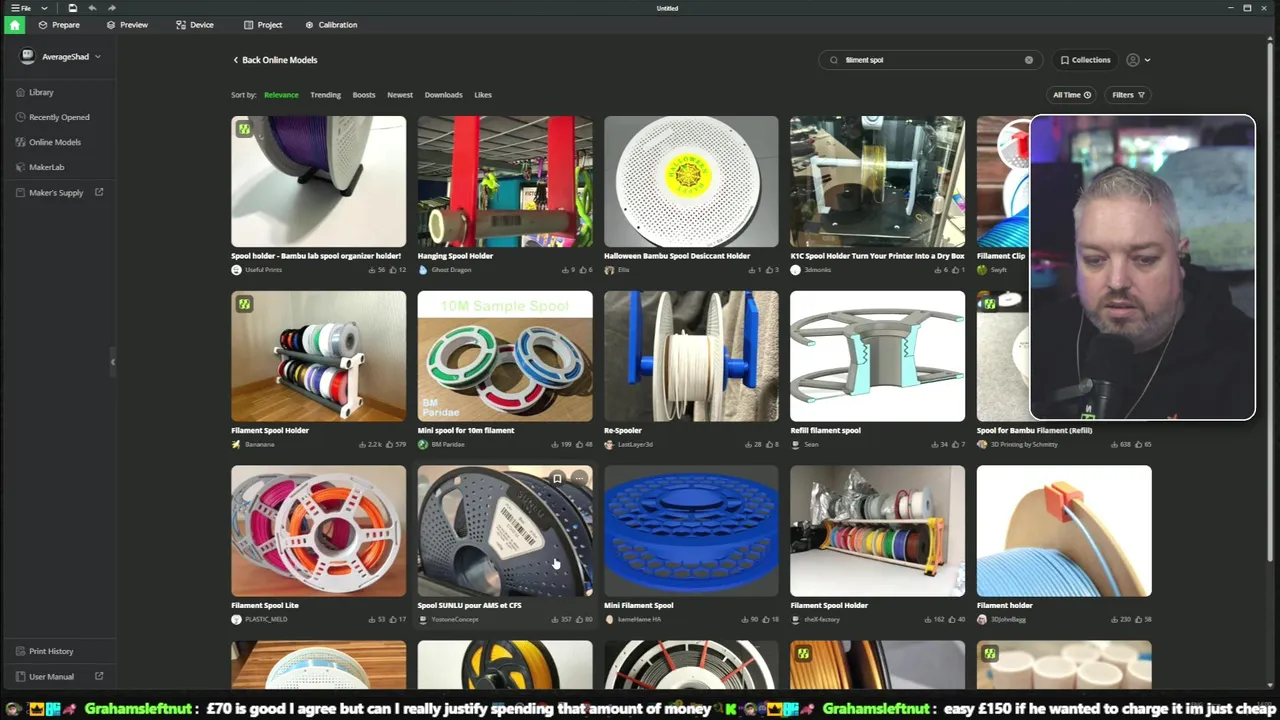Open Mini Filament Spool thumbnail
The image size is (1280, 720).
(x=691, y=531)
